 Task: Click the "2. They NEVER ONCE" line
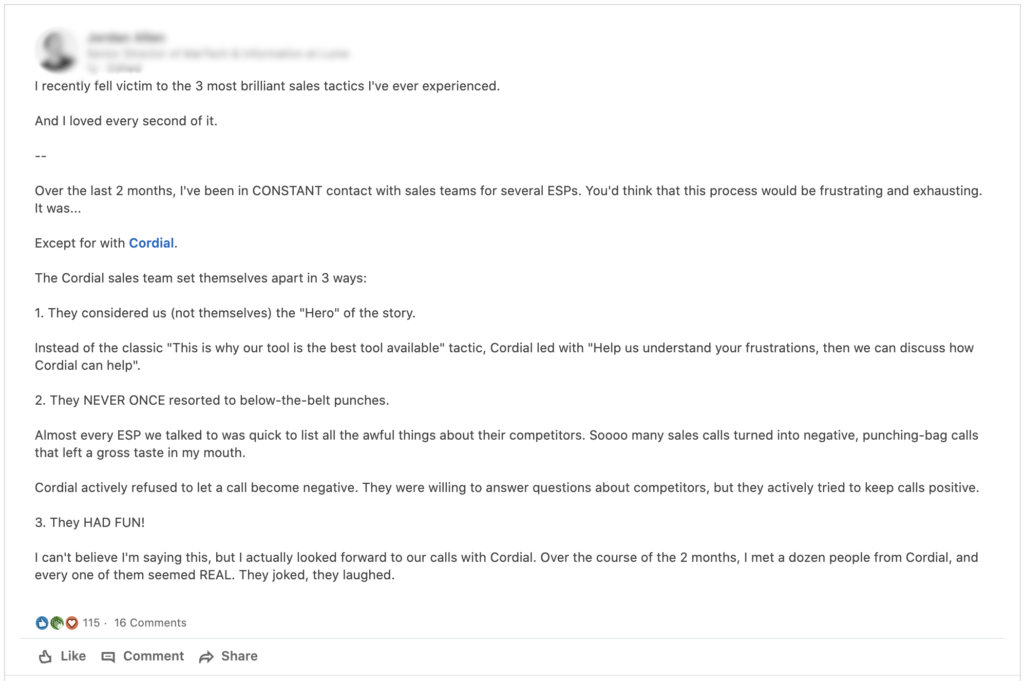[212, 400]
